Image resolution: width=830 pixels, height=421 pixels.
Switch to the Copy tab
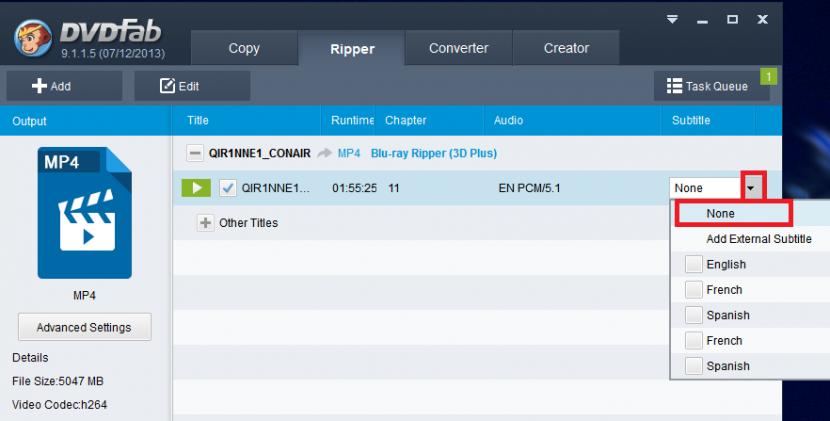tap(244, 48)
